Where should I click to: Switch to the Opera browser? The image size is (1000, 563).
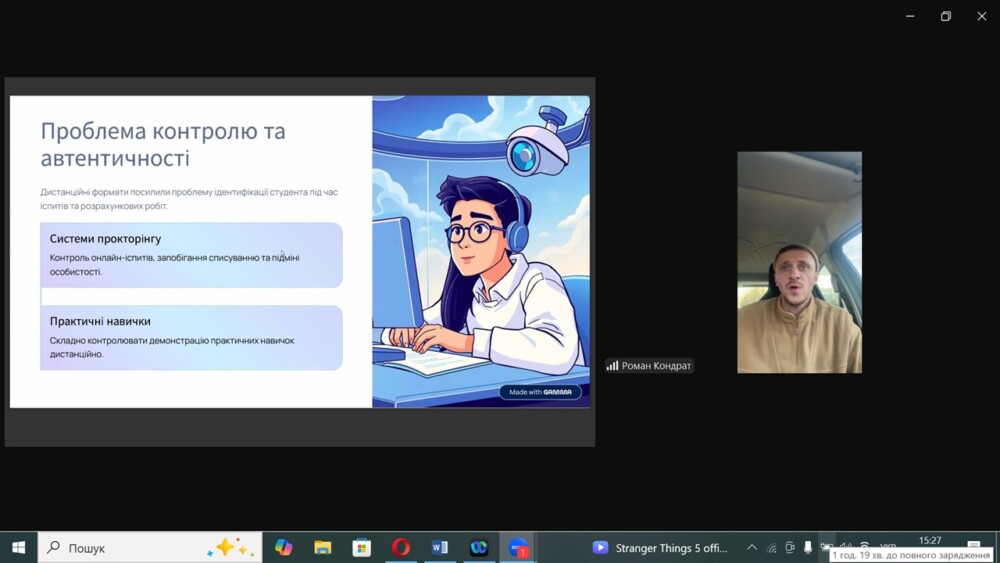pyautogui.click(x=401, y=547)
